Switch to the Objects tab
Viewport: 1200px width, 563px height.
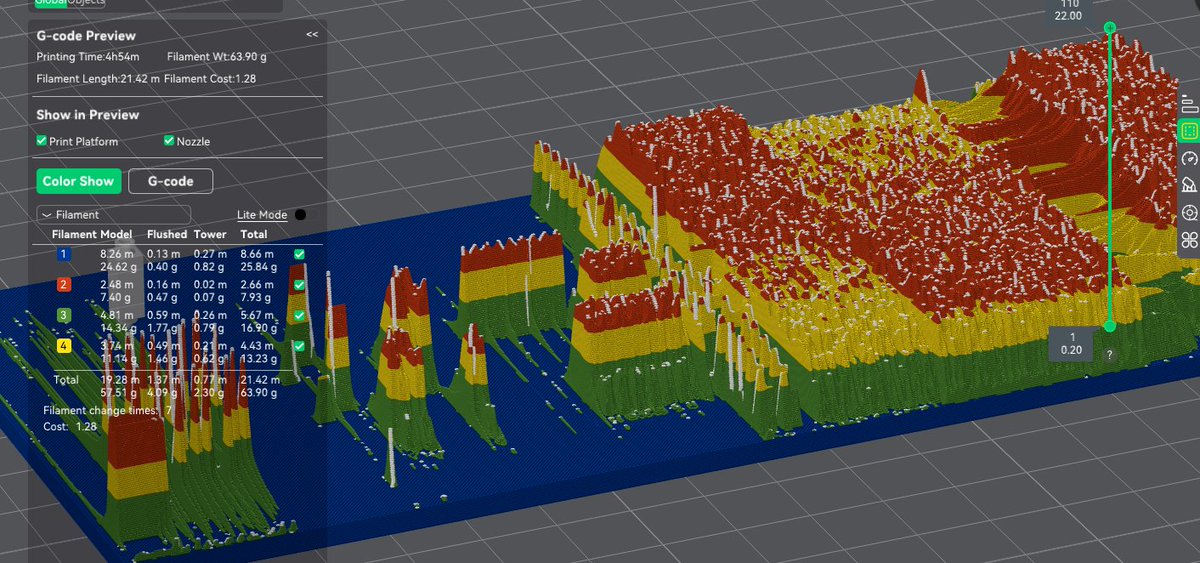(87, 3)
